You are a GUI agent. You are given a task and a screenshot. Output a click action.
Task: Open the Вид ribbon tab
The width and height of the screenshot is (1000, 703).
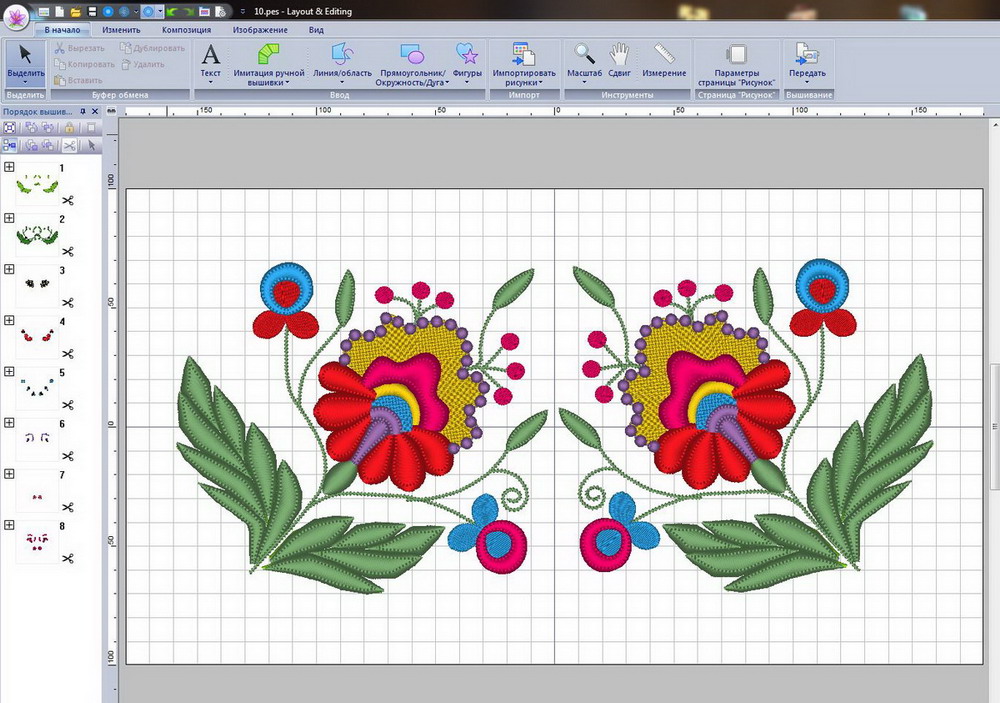pos(316,30)
